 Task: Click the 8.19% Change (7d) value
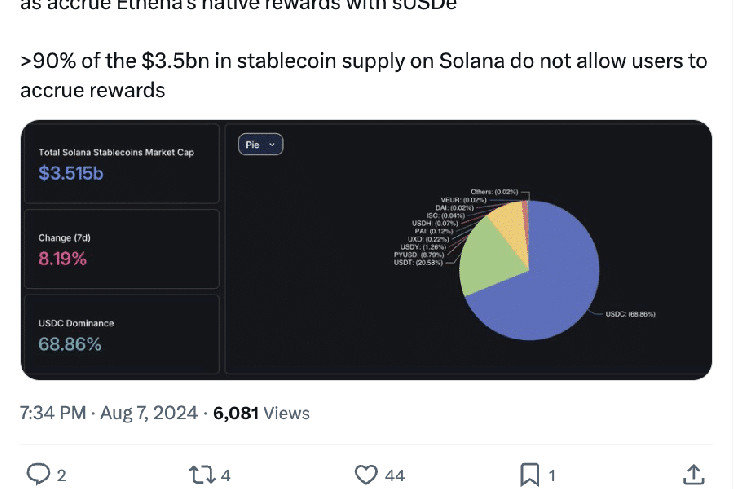[x=63, y=259]
